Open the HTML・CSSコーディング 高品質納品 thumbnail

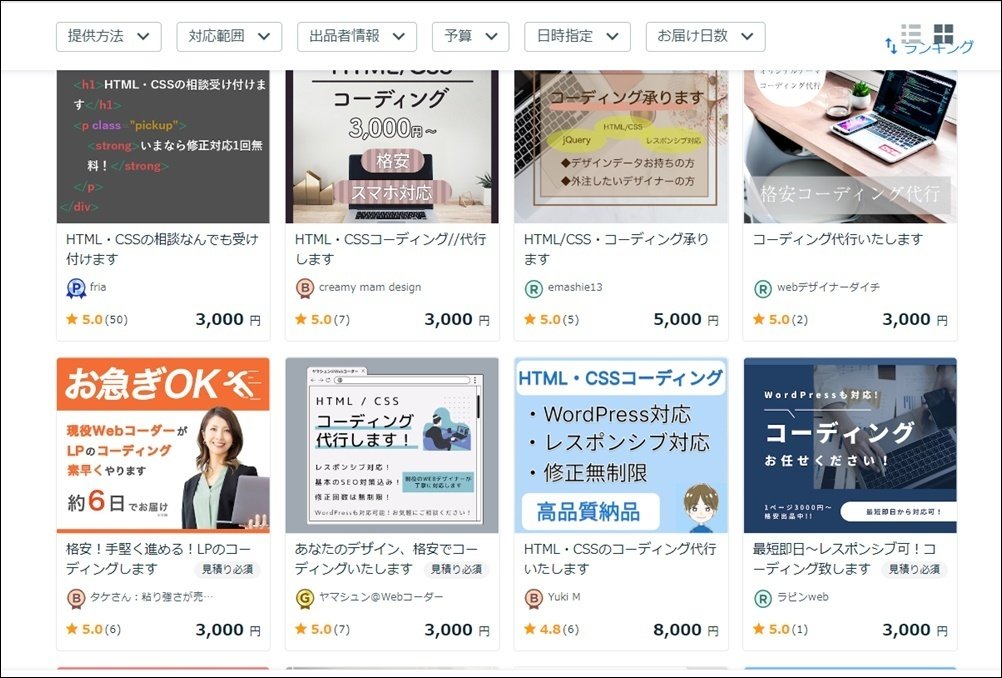click(x=620, y=445)
